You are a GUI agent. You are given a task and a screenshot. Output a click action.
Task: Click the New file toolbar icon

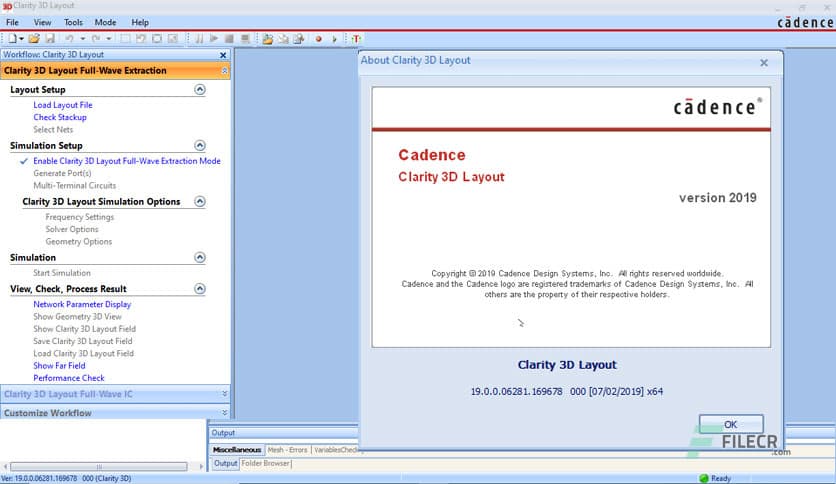coord(12,38)
